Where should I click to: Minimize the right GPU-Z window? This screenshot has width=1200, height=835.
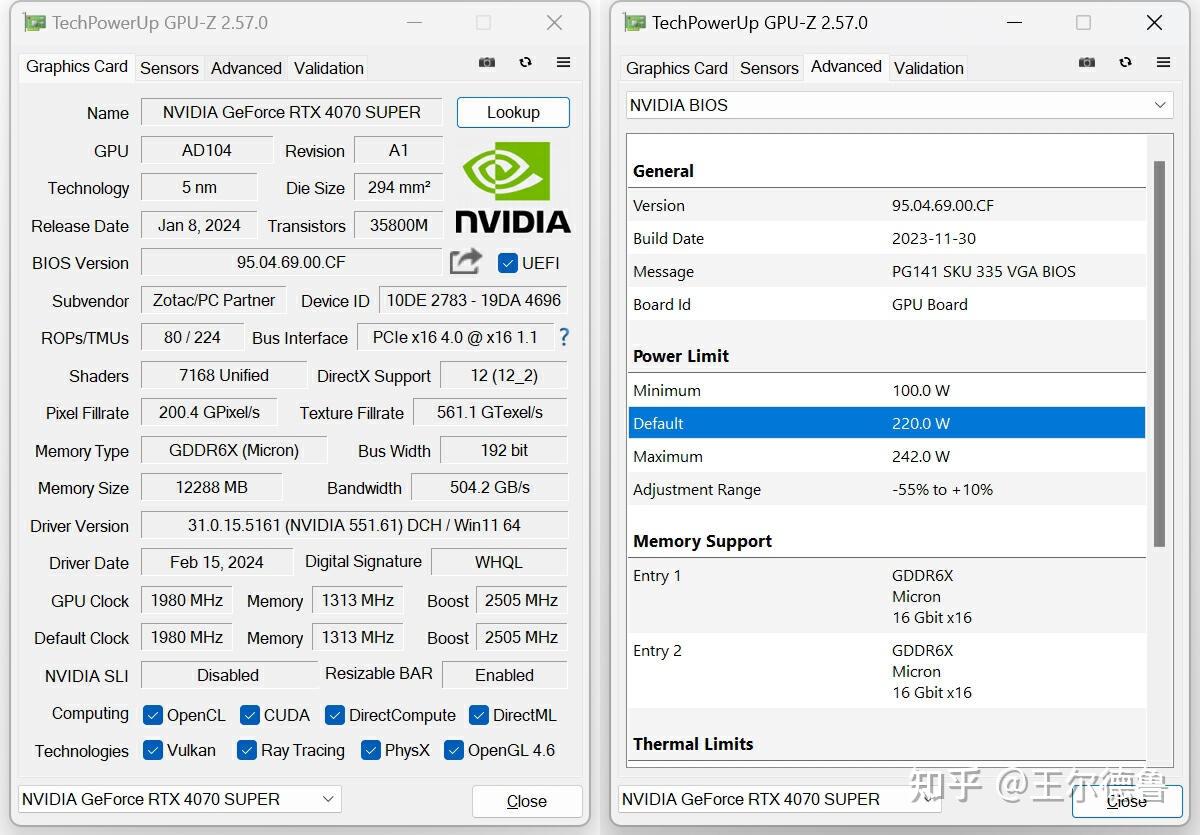(x=1014, y=22)
